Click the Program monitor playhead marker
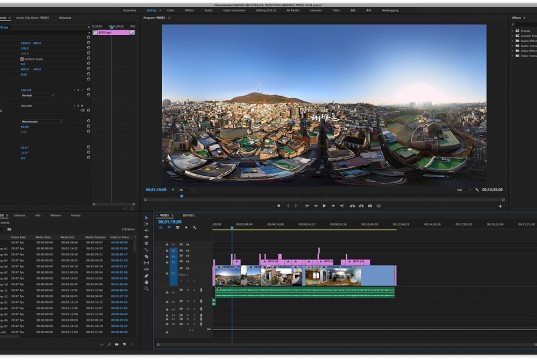This screenshot has height=360, width=537. (182, 196)
